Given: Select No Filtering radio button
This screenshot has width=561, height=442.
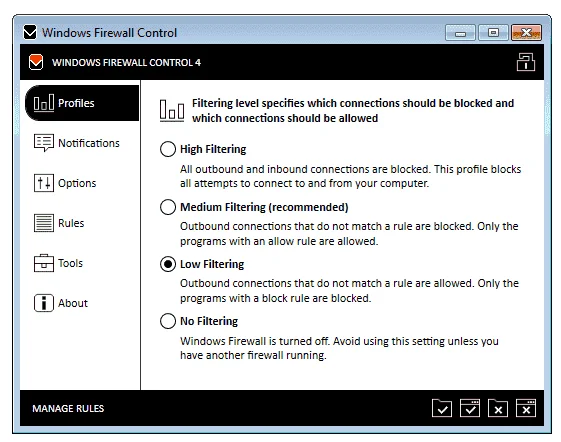Looking at the screenshot, I should tap(168, 321).
